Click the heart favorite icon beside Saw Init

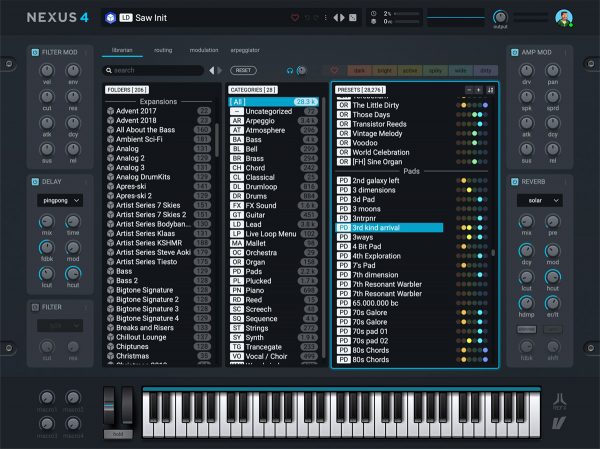[294, 18]
